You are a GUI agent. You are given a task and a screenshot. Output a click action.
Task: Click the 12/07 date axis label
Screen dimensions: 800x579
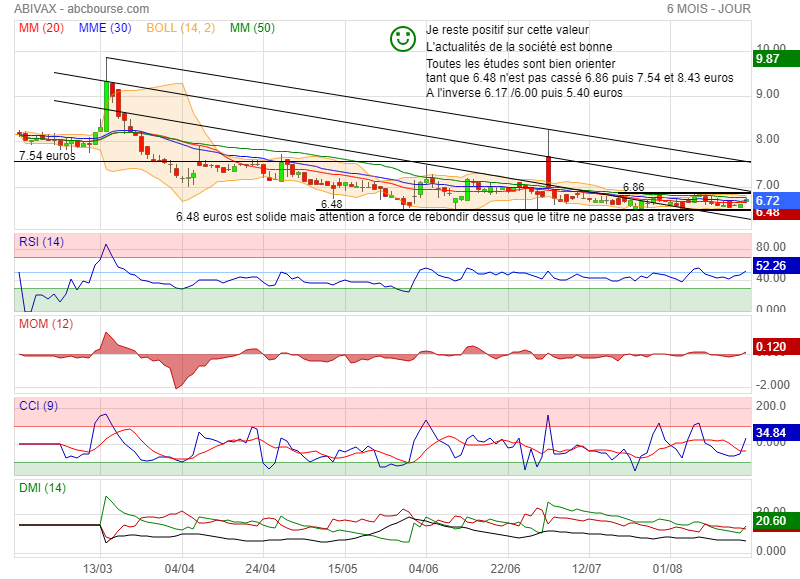tap(587, 569)
